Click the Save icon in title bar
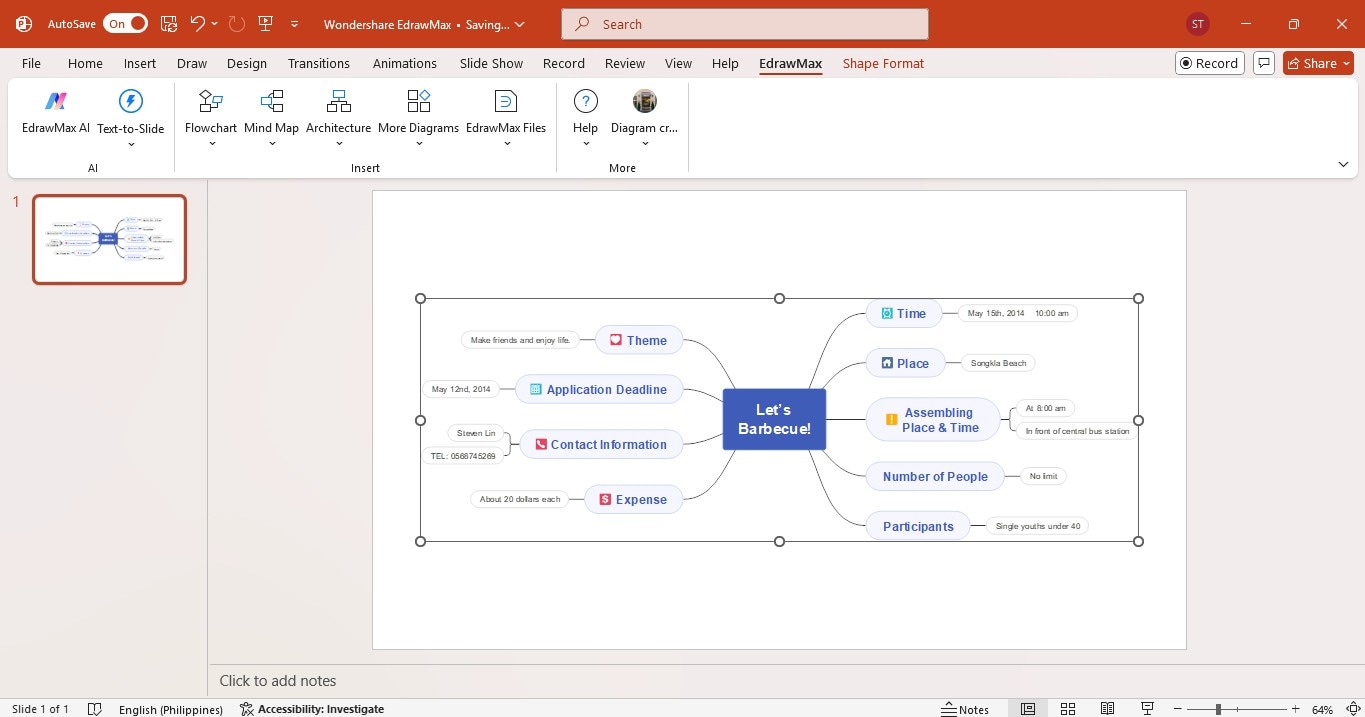 click(169, 23)
